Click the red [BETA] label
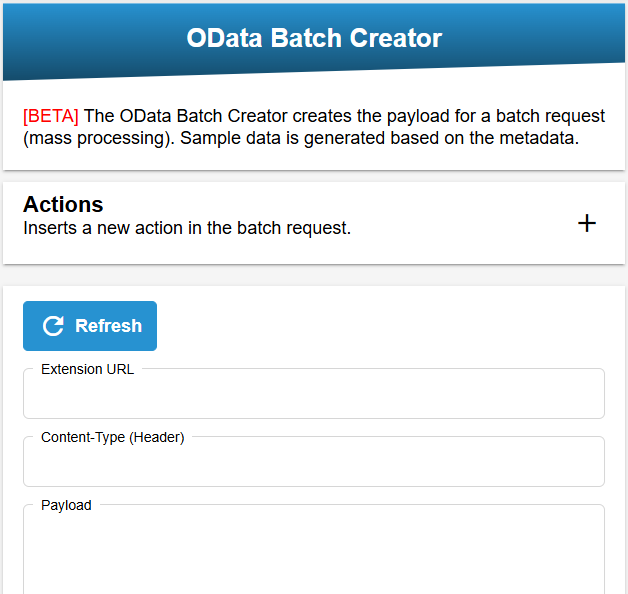628x594 pixels. click(51, 116)
